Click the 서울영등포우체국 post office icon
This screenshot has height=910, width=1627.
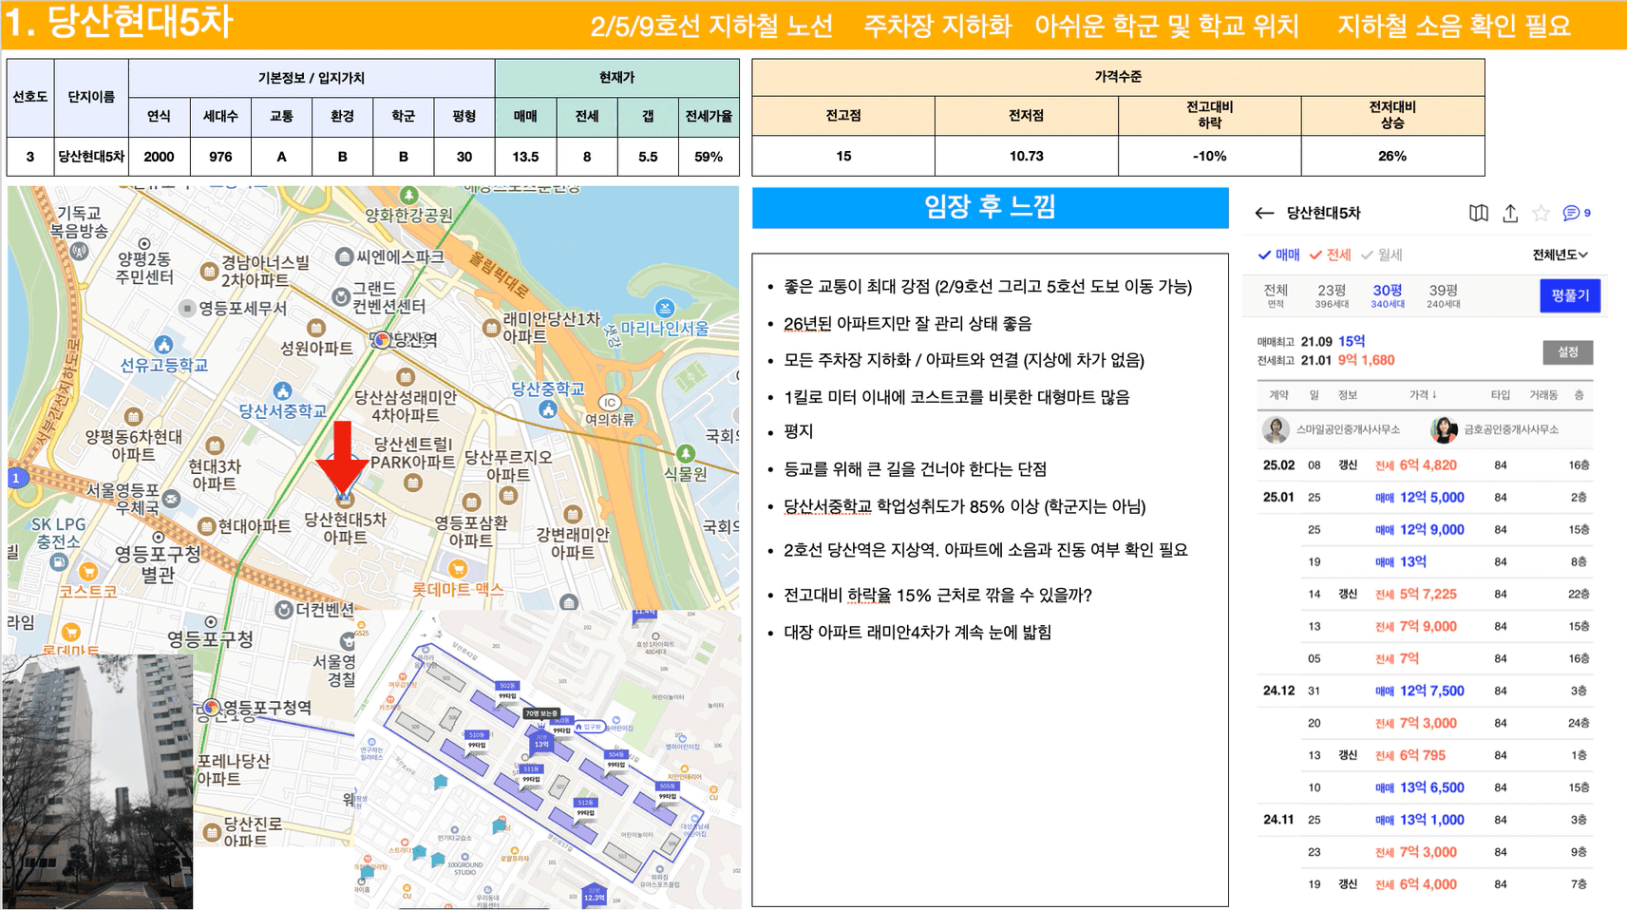point(171,498)
